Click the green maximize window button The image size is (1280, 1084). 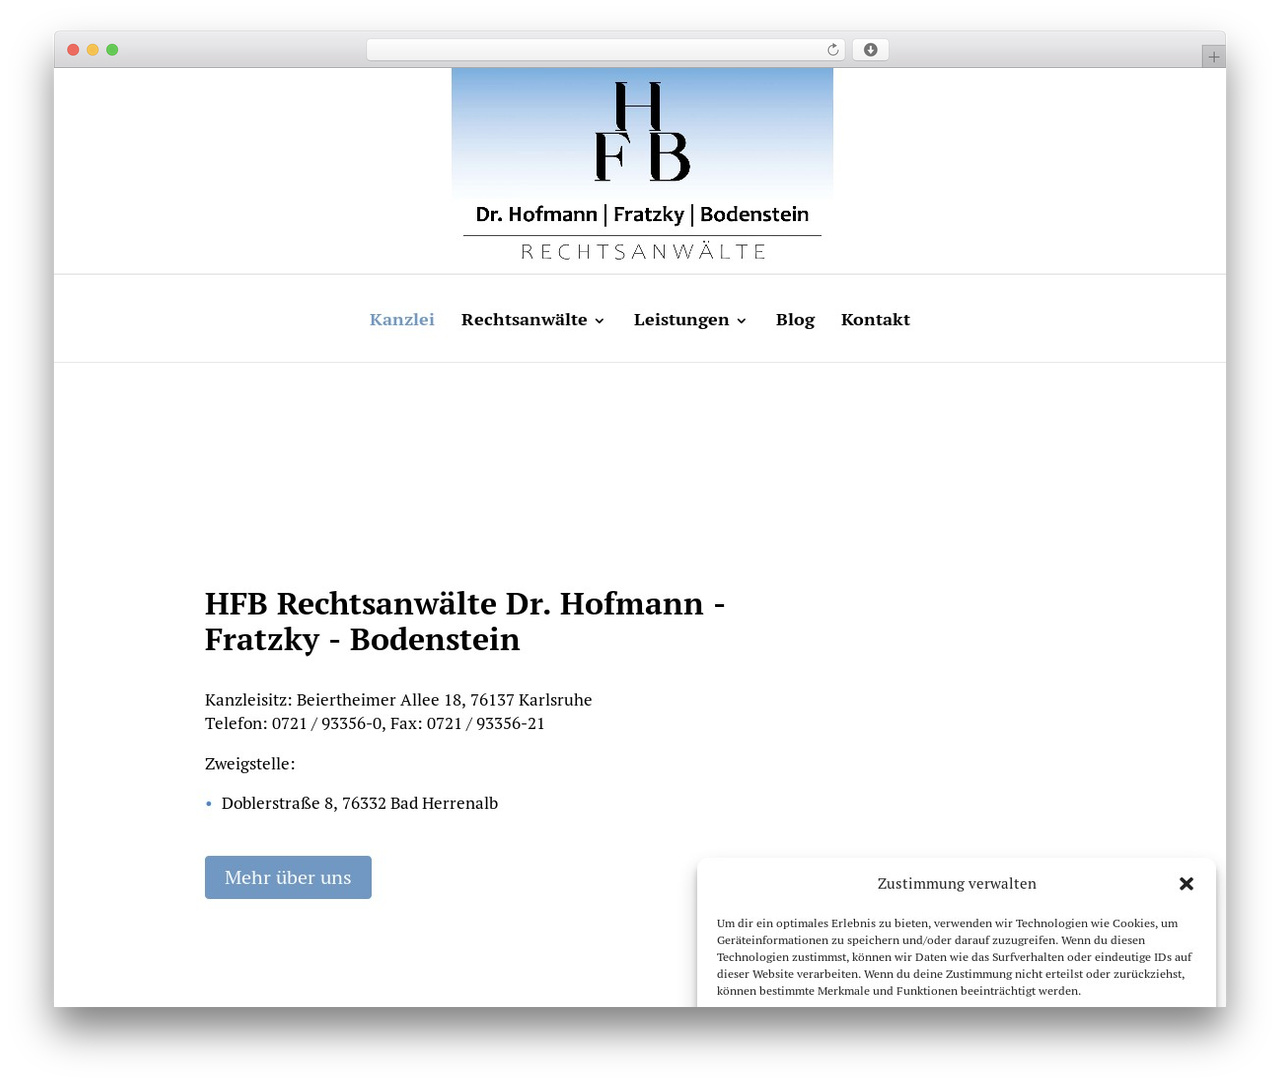(112, 50)
